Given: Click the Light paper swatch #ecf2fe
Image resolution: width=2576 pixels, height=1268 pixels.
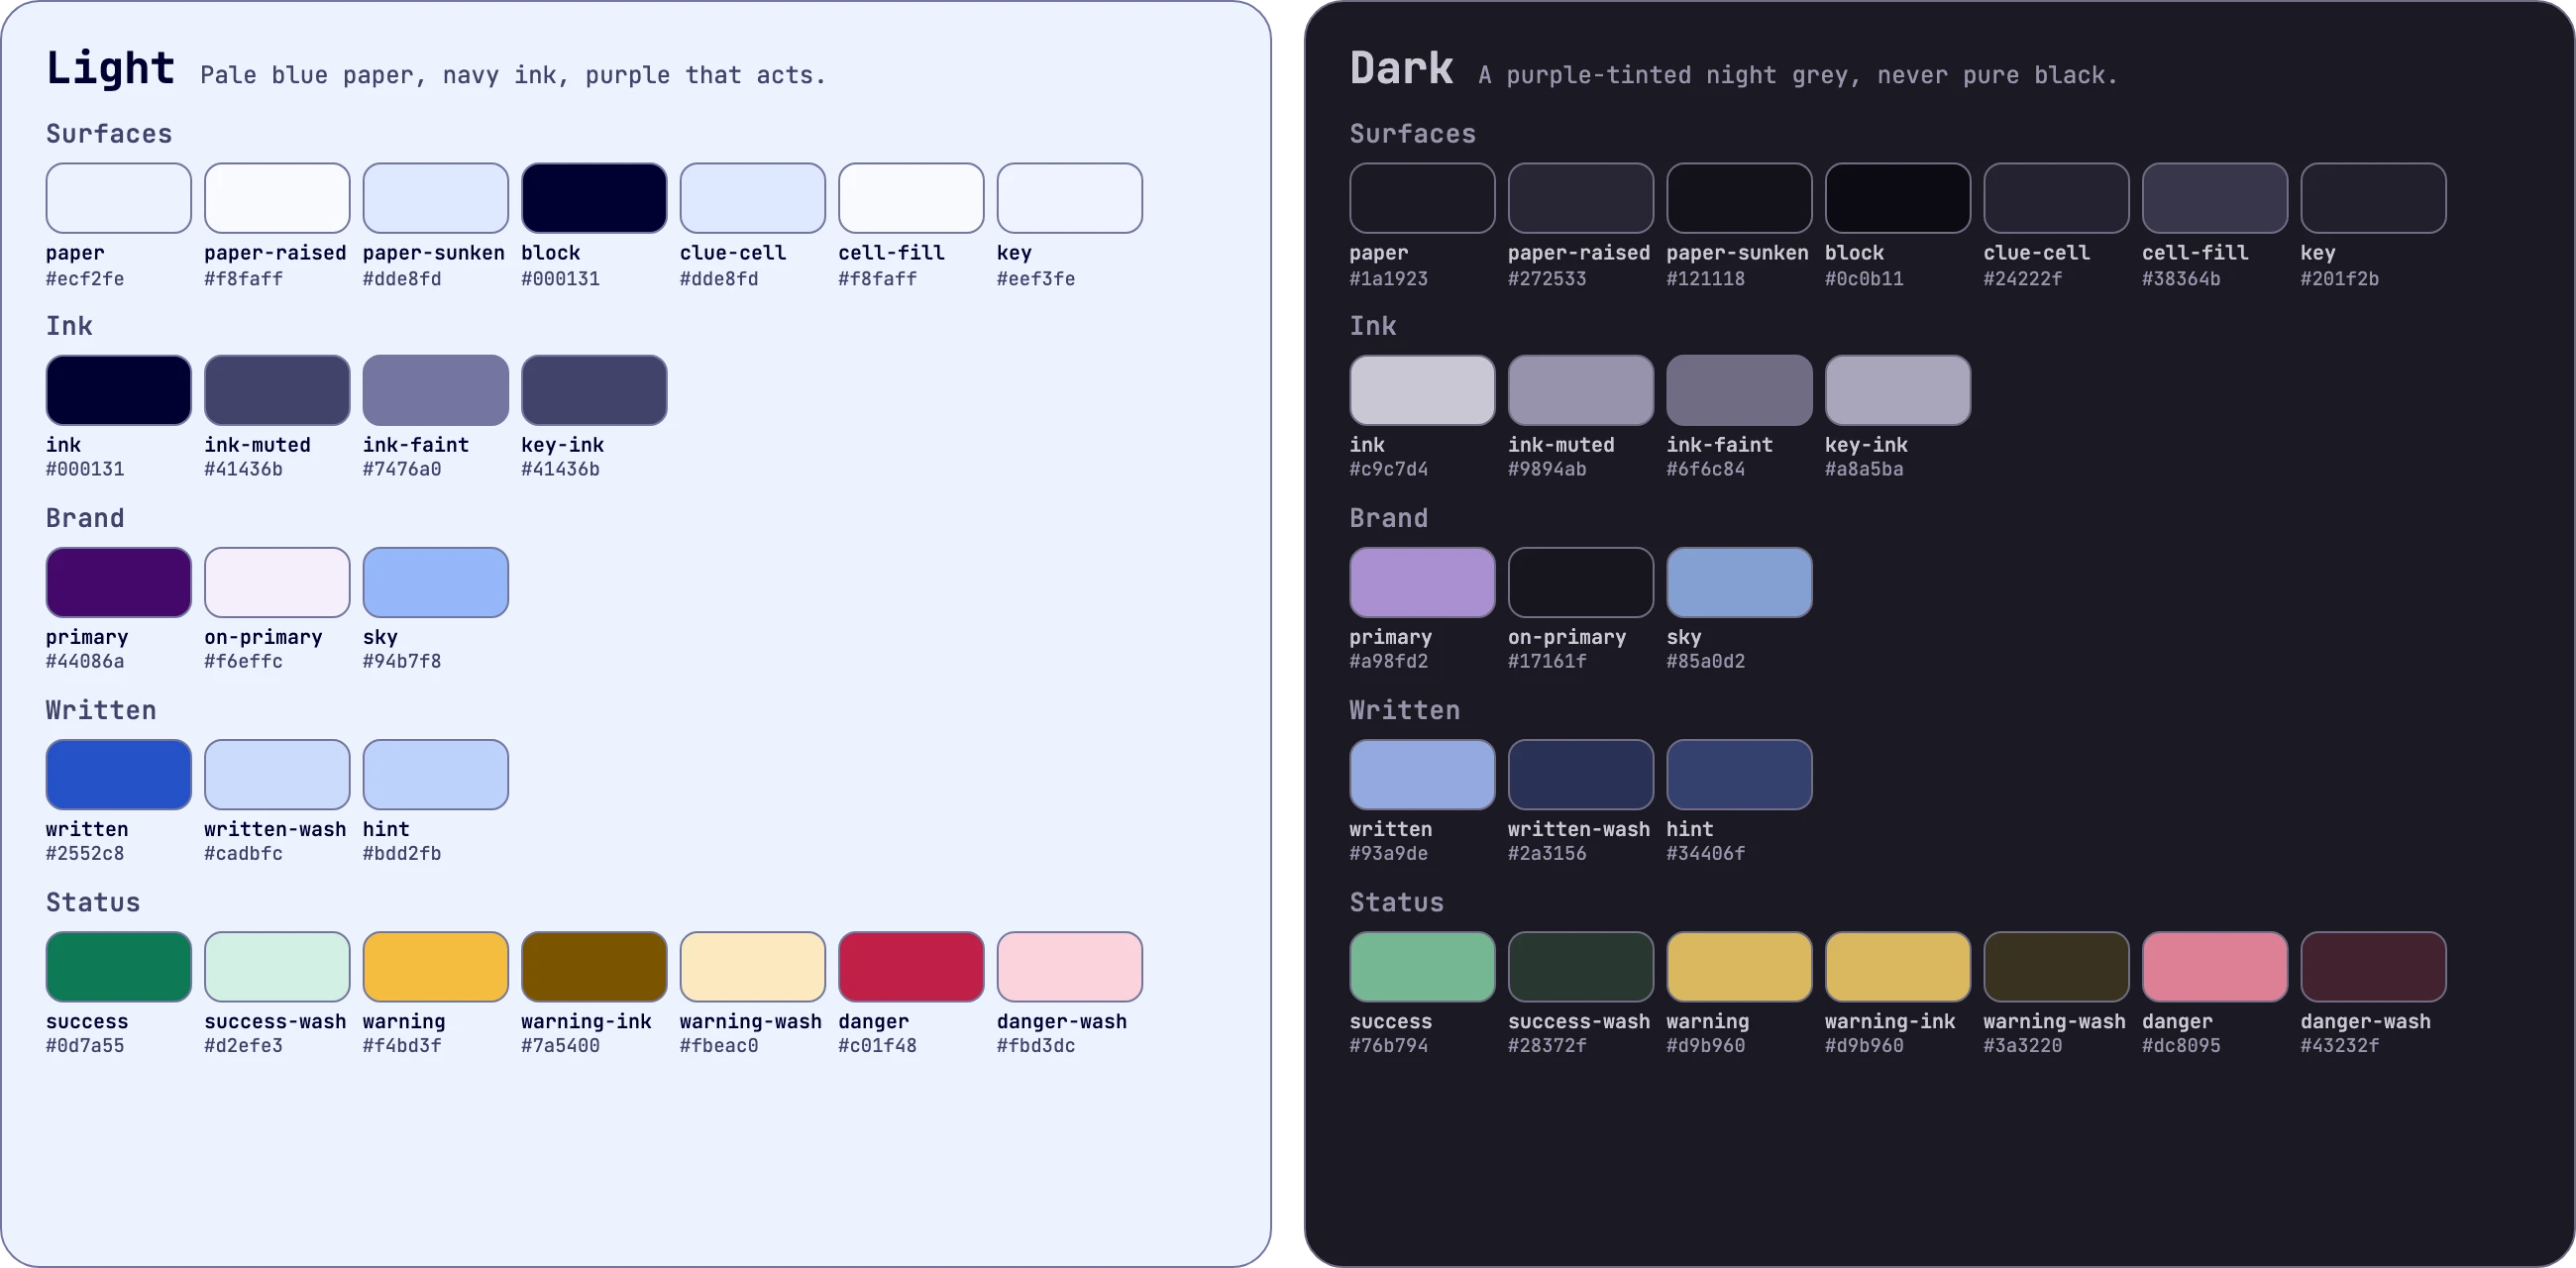Looking at the screenshot, I should point(118,198).
